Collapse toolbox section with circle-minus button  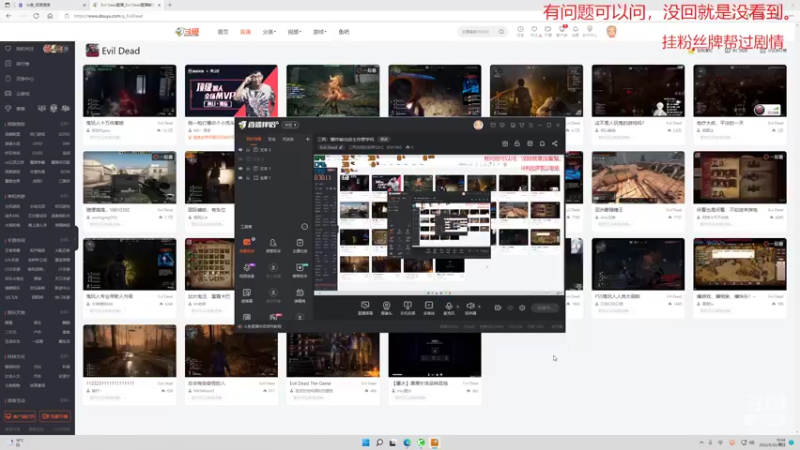(x=305, y=227)
